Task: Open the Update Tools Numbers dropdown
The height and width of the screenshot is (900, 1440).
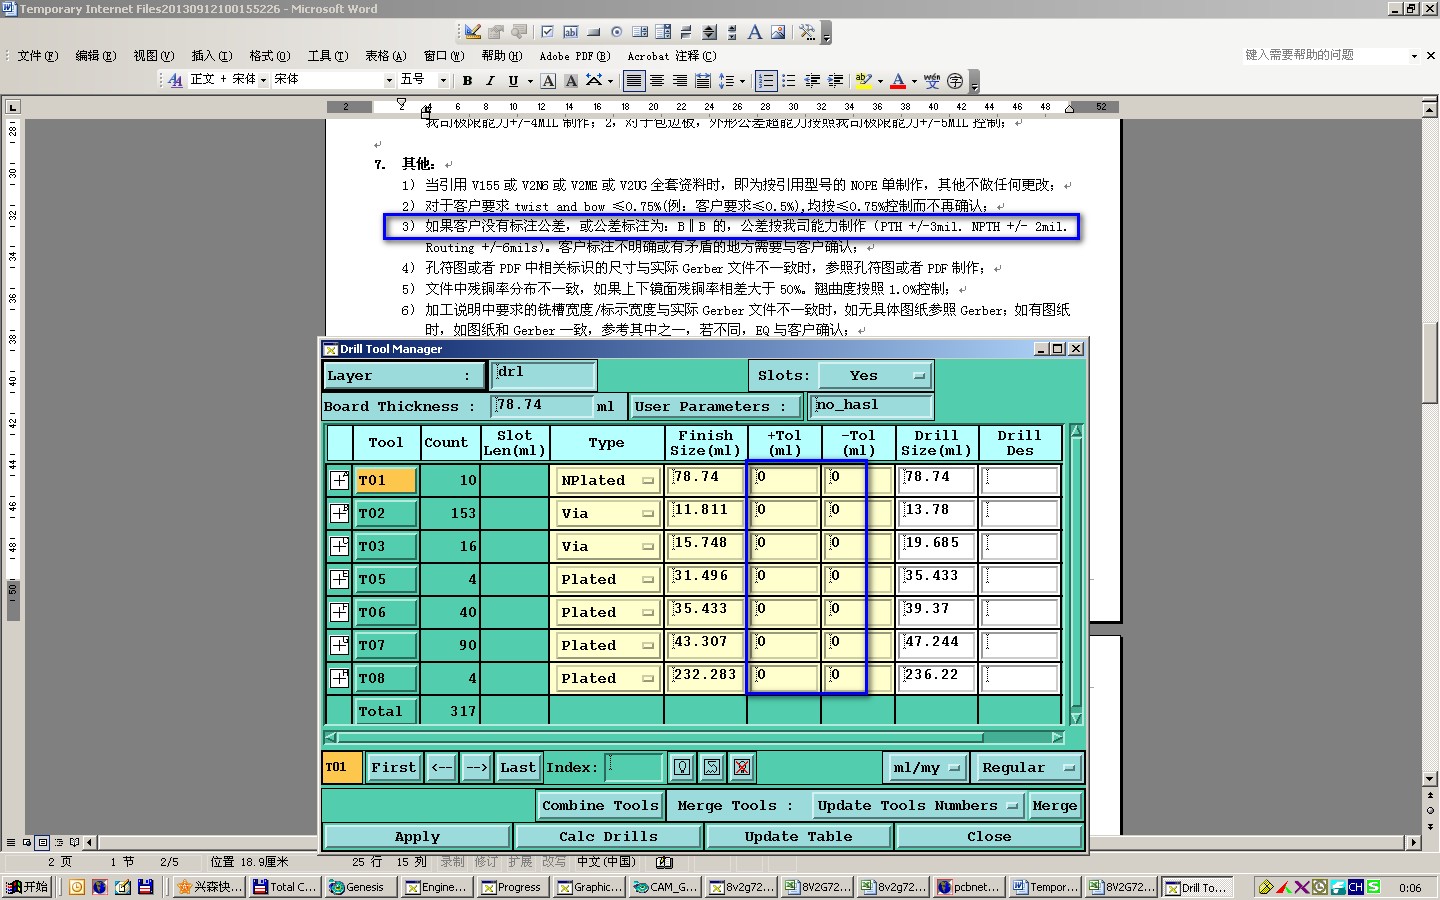Action: (917, 806)
